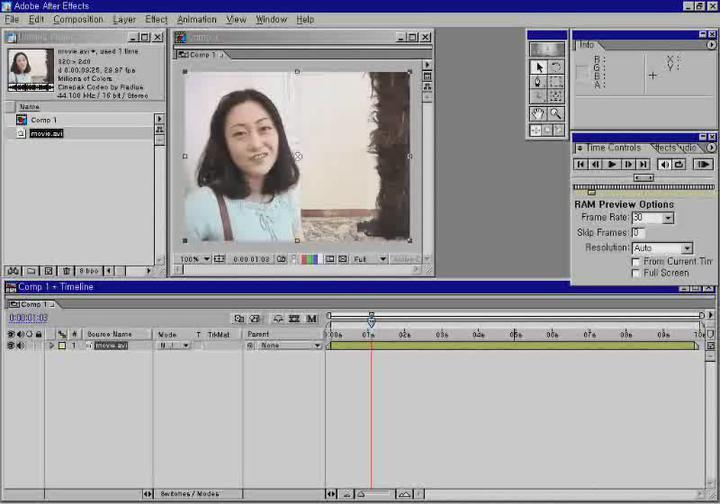This screenshot has height=504, width=720.
Task: Jump to last frame in Time Controls
Action: (643, 164)
